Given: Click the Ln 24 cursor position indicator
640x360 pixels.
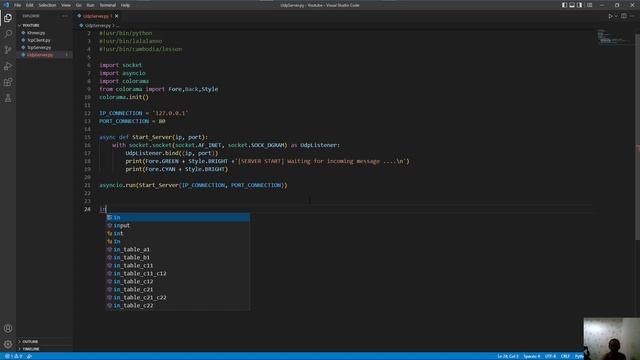Looking at the screenshot, I should (507, 356).
